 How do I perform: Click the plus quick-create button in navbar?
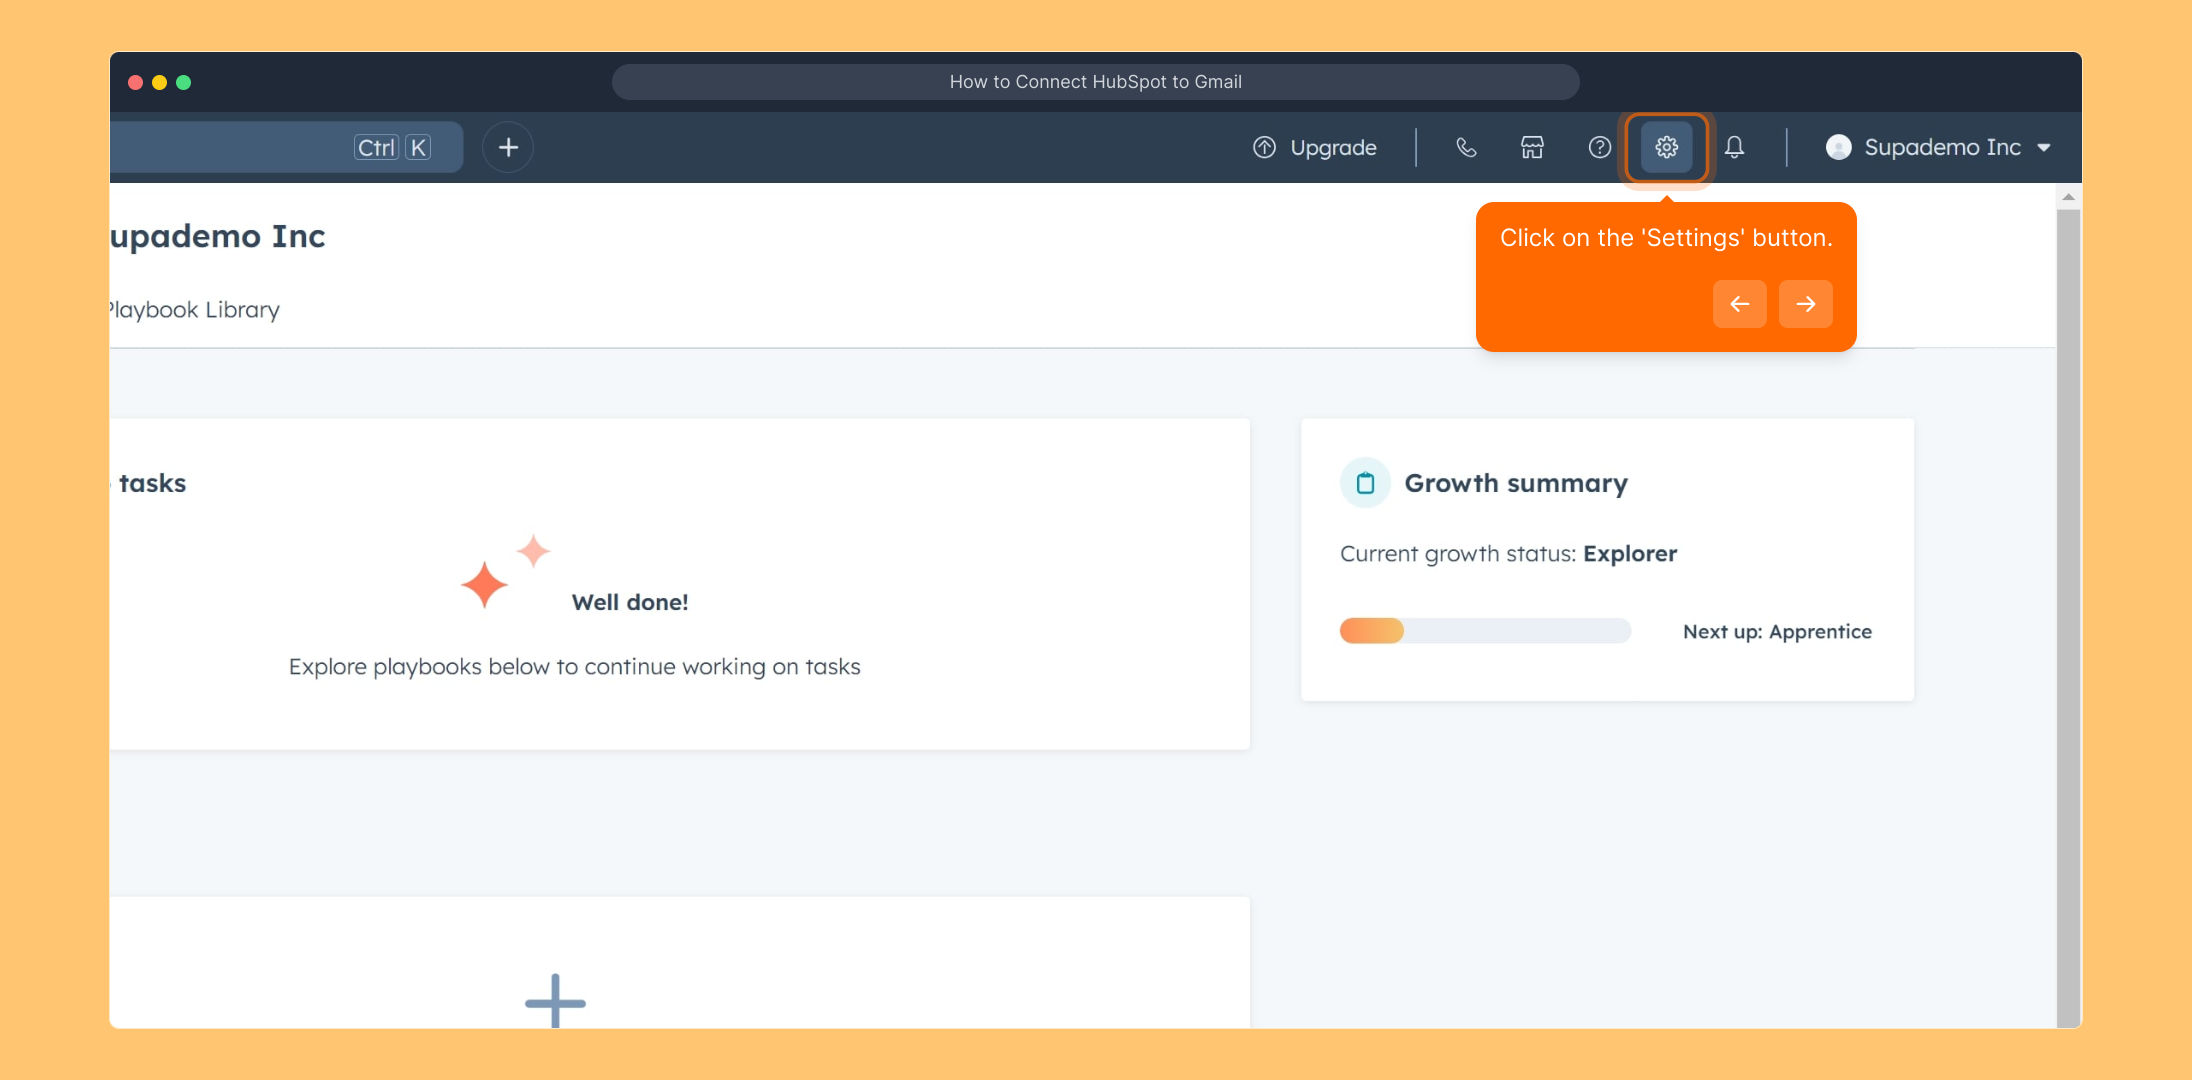tap(508, 148)
